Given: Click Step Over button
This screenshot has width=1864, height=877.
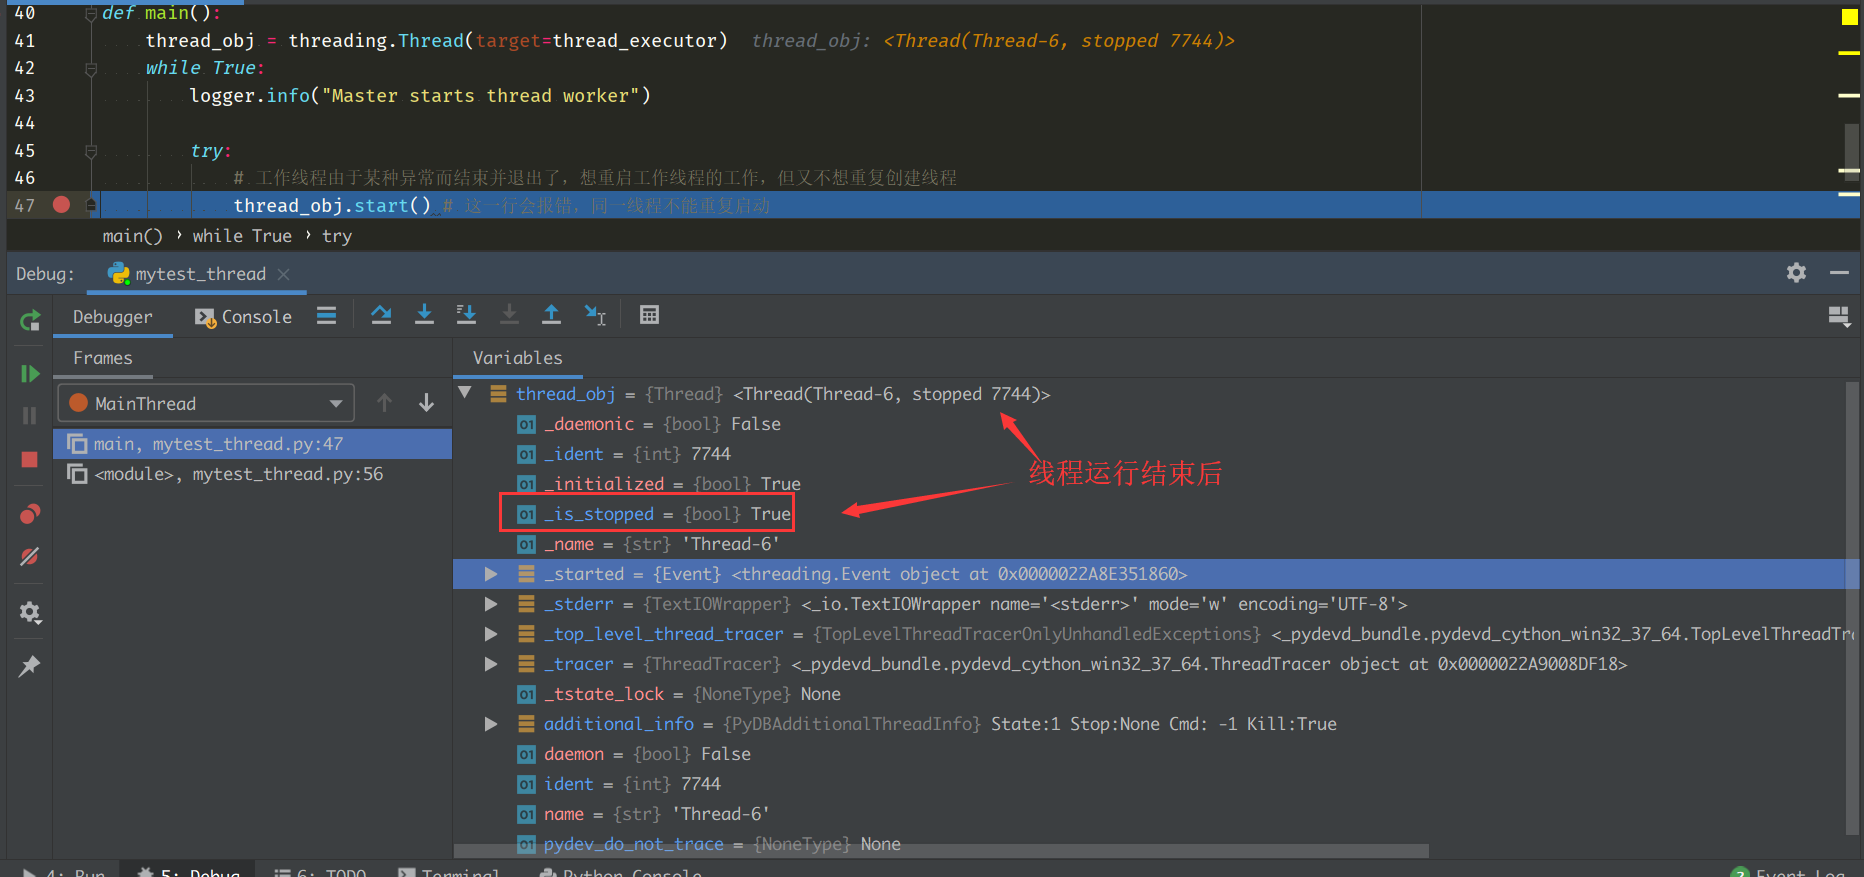Looking at the screenshot, I should (381, 315).
